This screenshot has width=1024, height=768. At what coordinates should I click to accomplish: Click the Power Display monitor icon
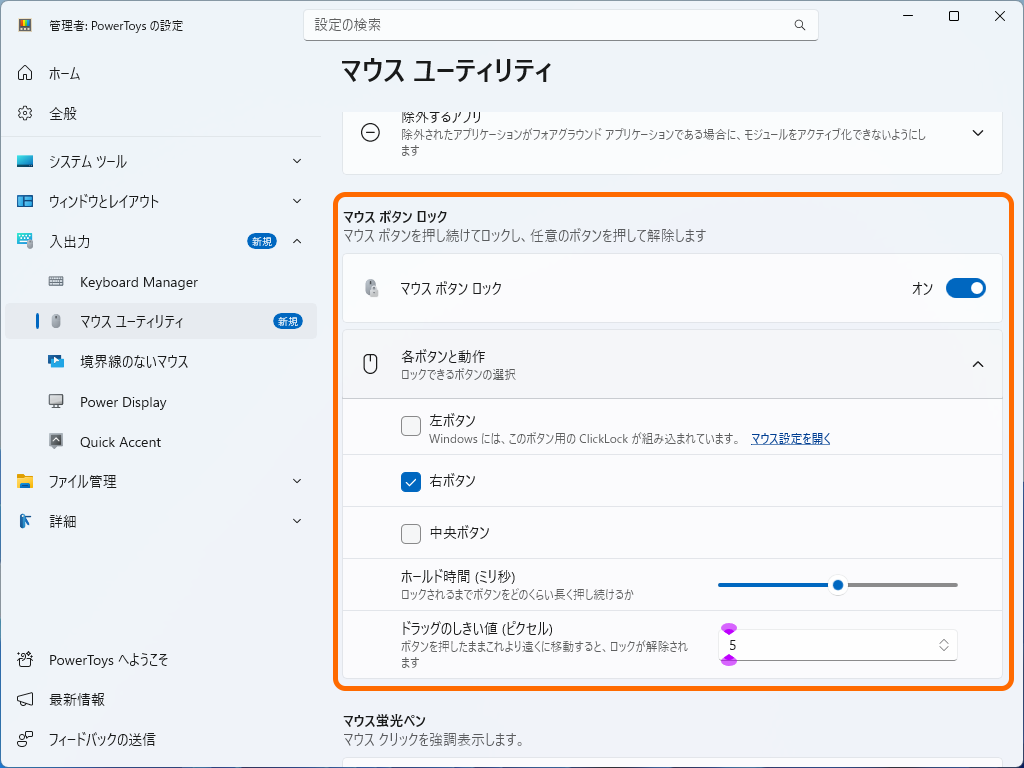[x=56, y=402]
